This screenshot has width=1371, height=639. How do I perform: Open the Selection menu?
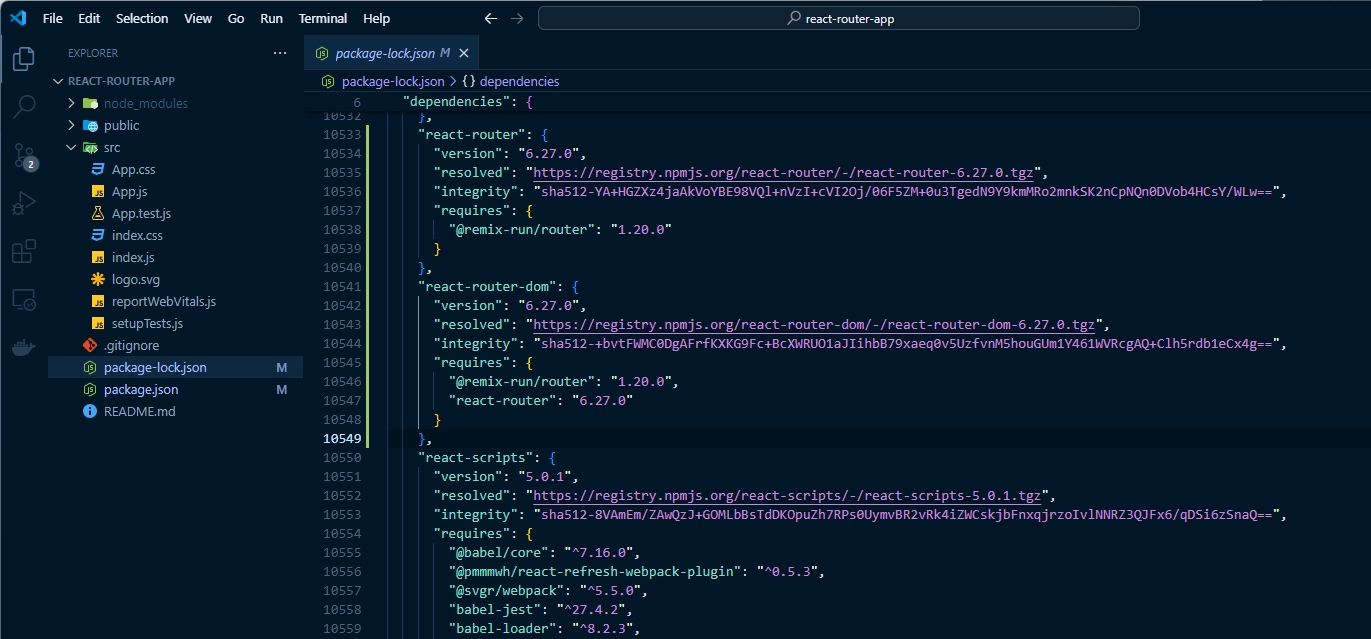point(142,18)
